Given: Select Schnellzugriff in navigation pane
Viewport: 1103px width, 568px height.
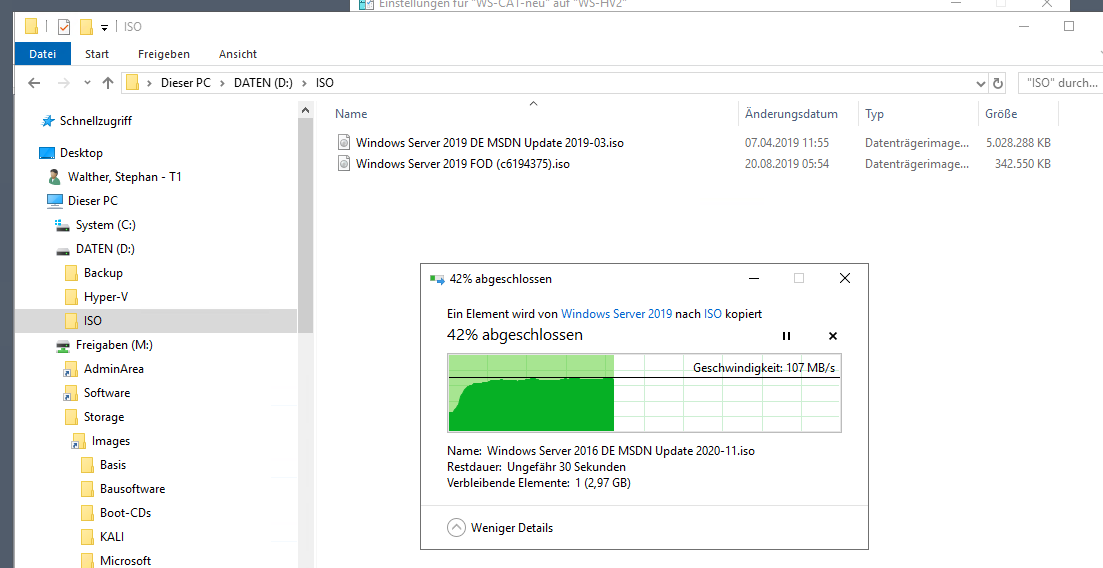Looking at the screenshot, I should tap(96, 121).
